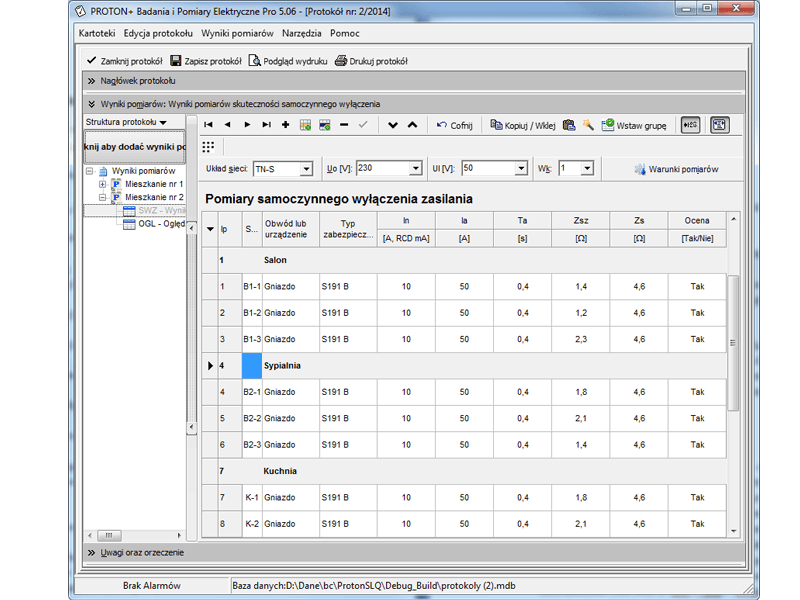Go to first record in navigator
The height and width of the screenshot is (600, 800).
pyautogui.click(x=208, y=125)
